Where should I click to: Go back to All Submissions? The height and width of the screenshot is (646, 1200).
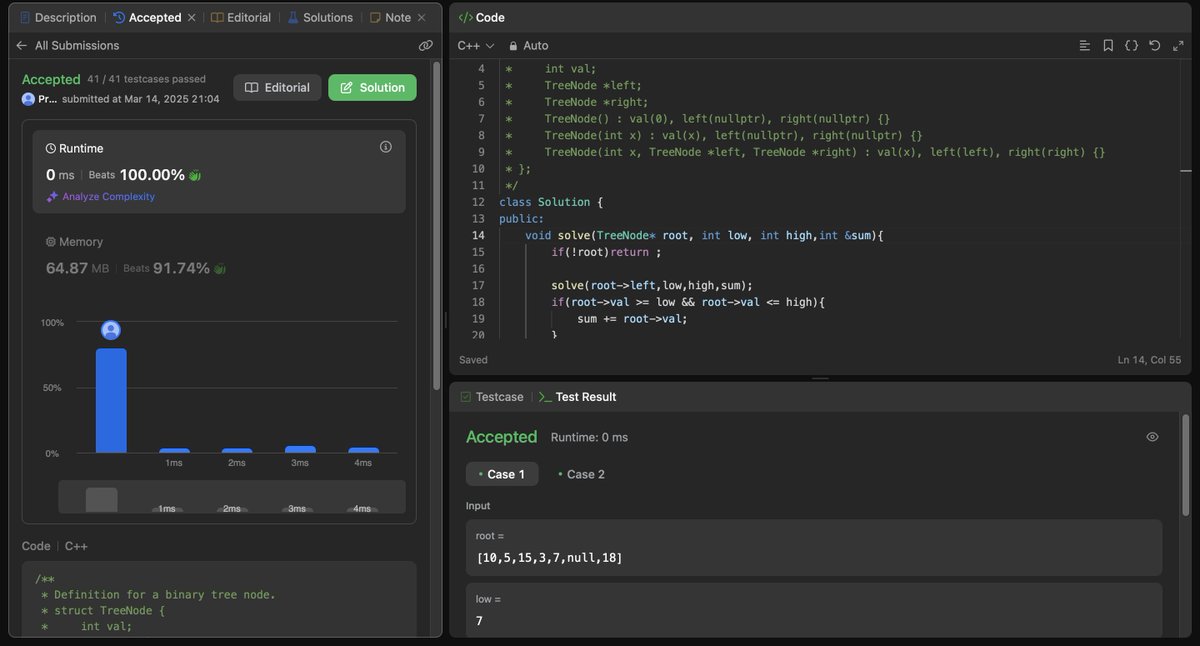coord(77,45)
